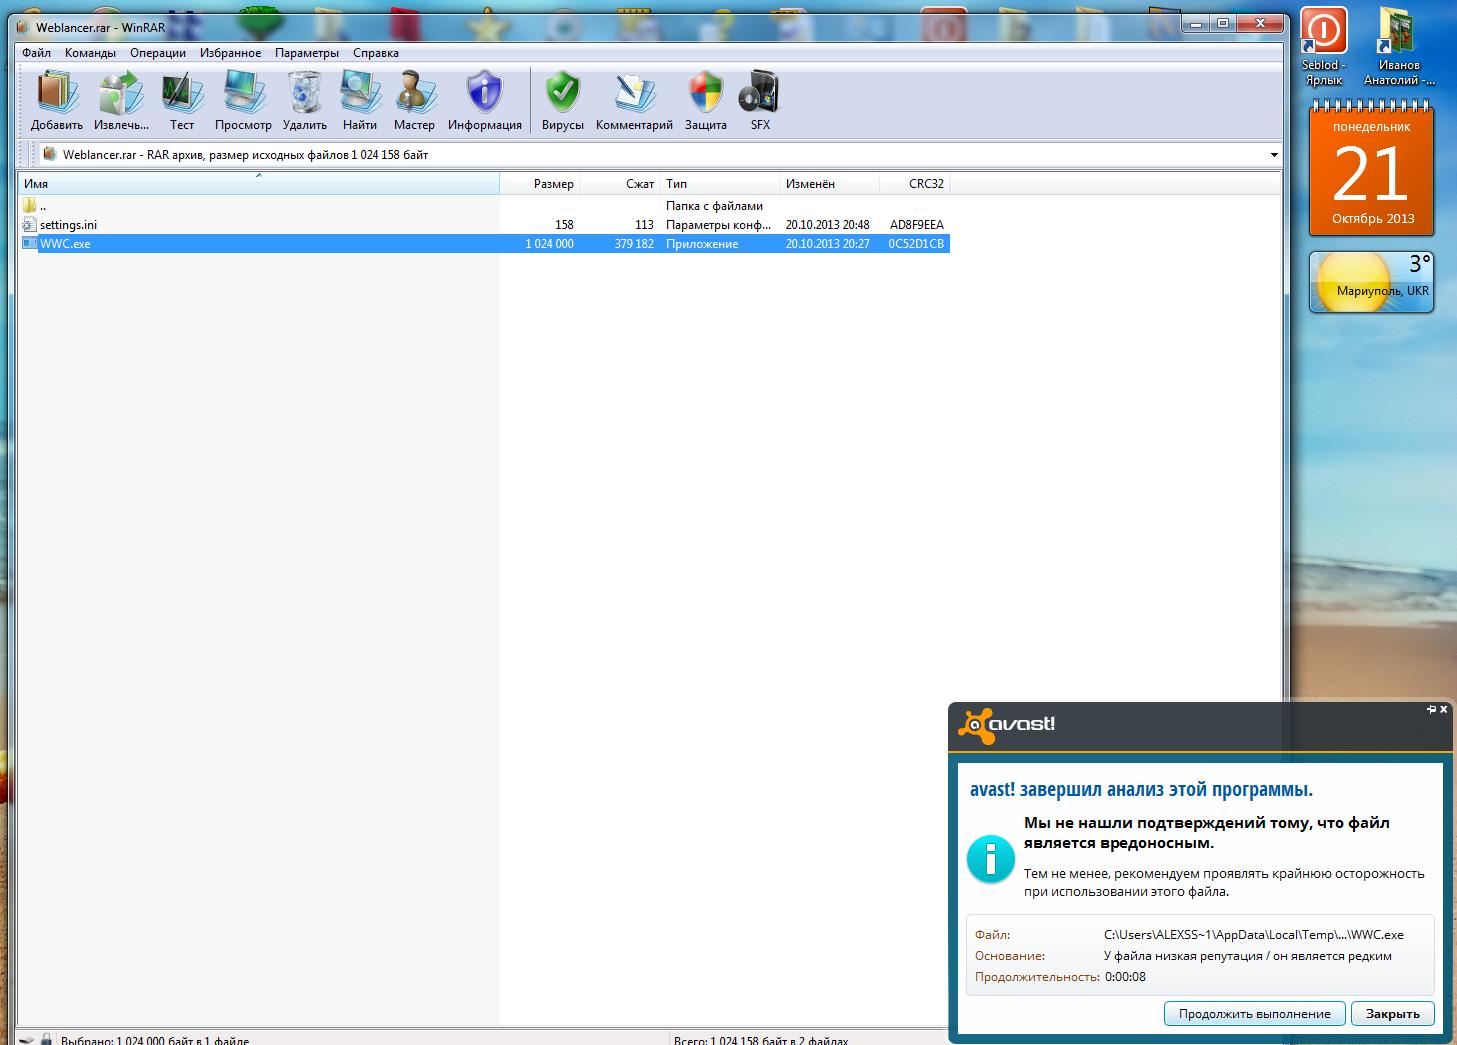Open the Файл menu
Image resolution: width=1457 pixels, height=1045 pixels.
coord(36,53)
